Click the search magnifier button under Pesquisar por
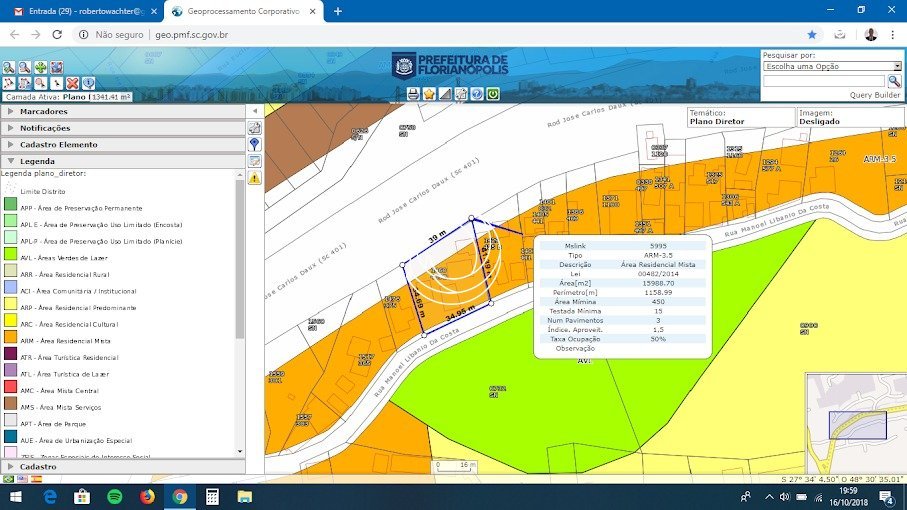The width and height of the screenshot is (907, 510). 894,81
